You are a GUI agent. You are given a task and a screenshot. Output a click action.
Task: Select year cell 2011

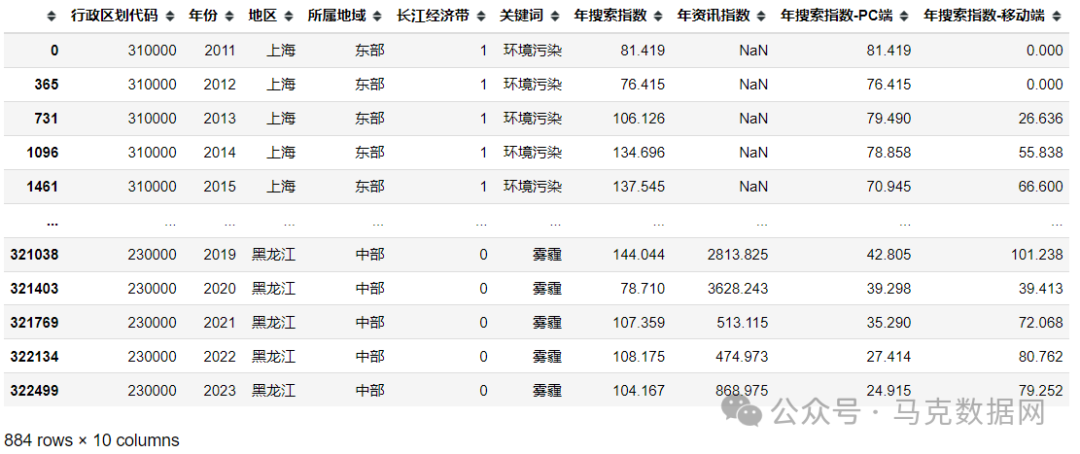tap(220, 50)
